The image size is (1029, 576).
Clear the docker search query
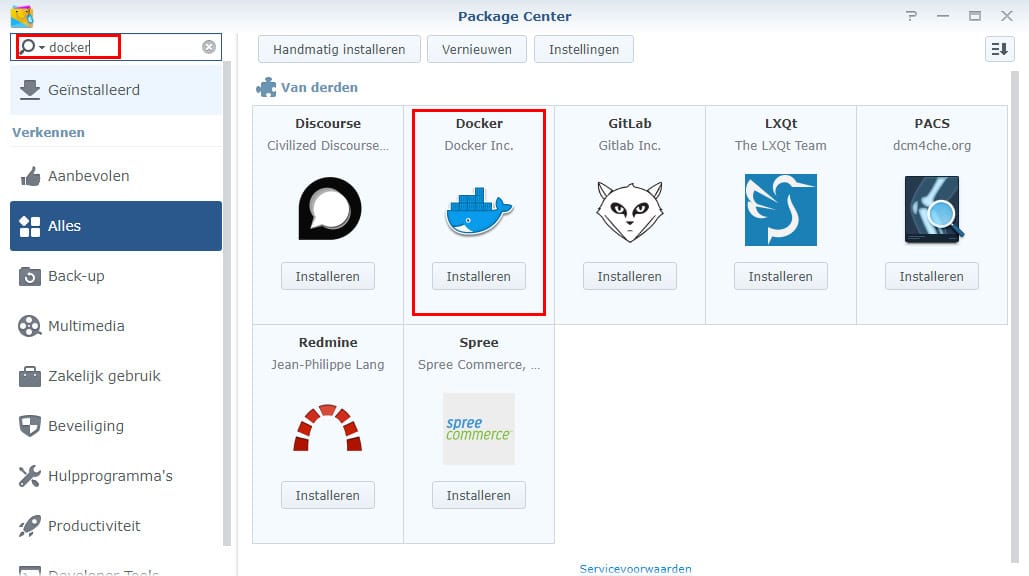click(208, 46)
